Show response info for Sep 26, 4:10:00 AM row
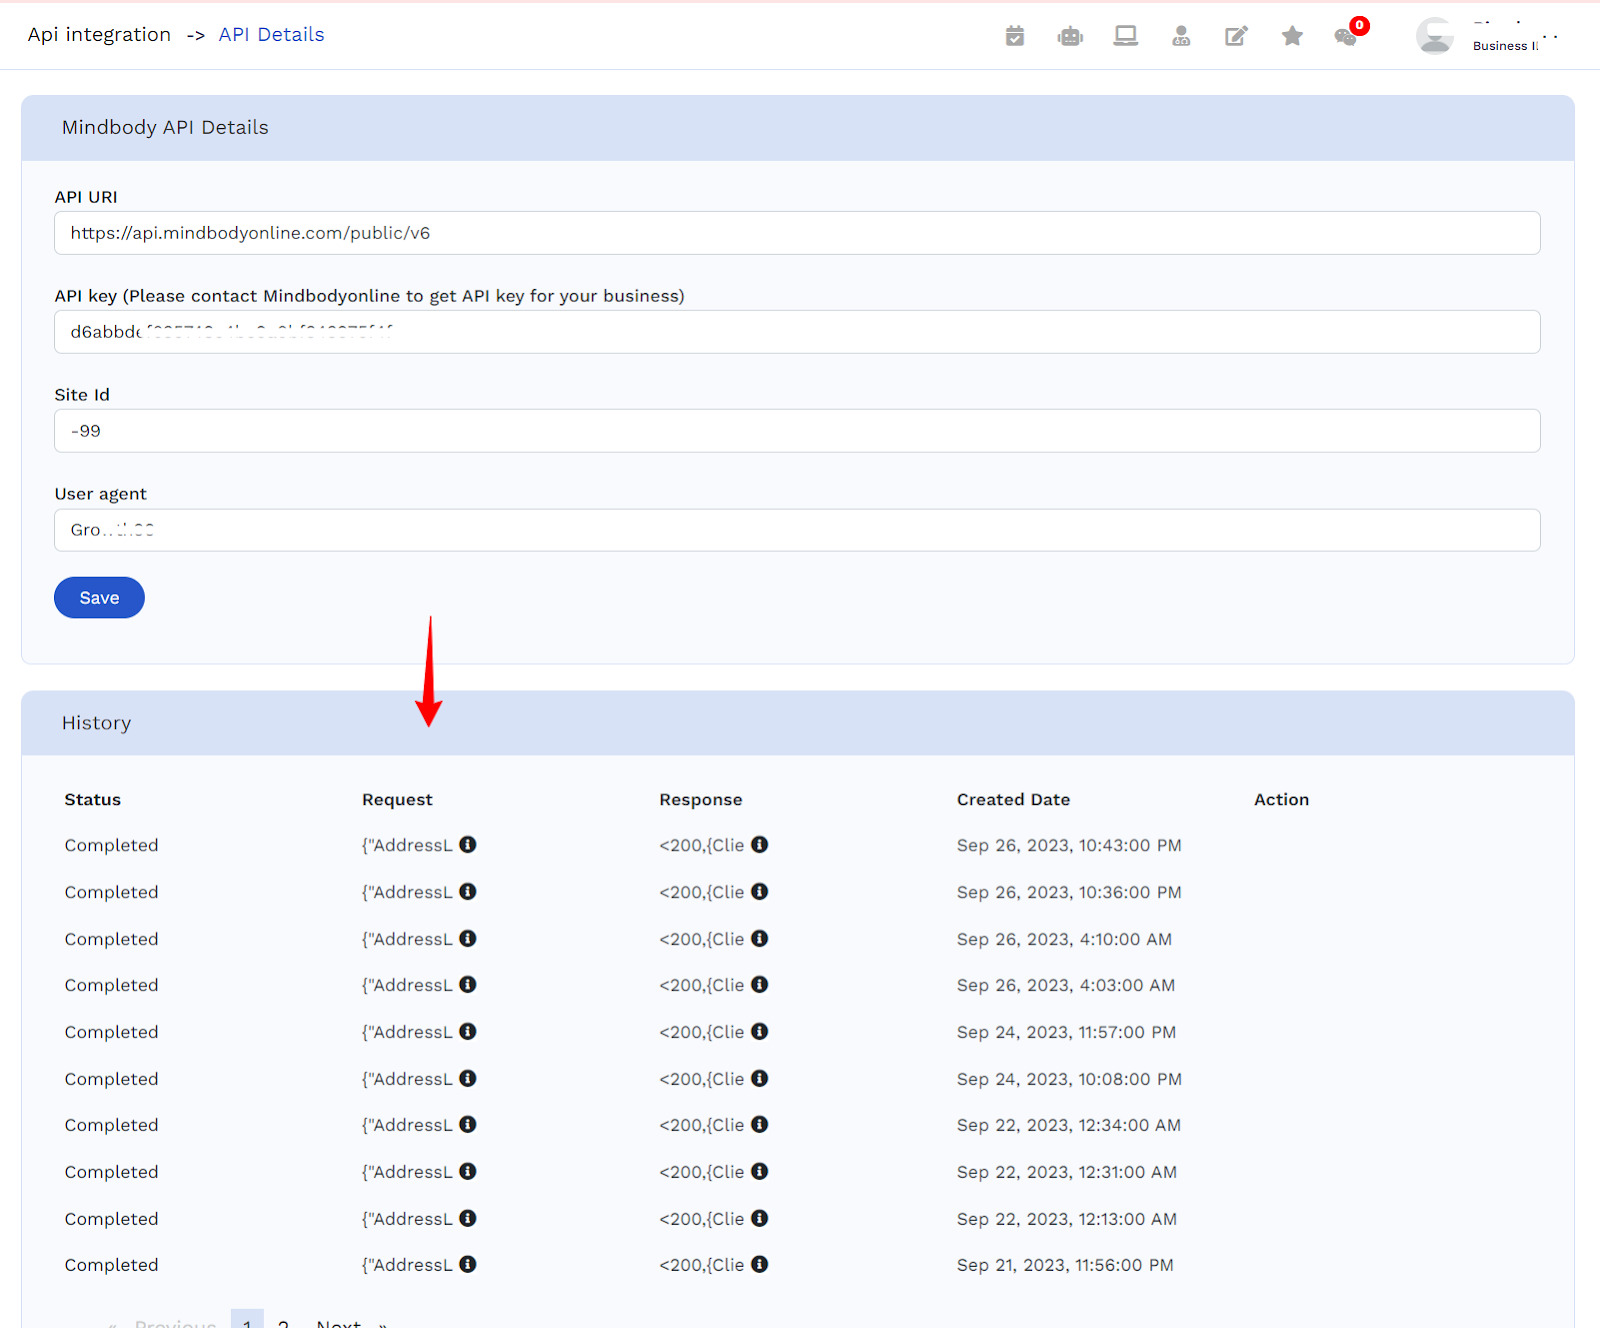This screenshot has width=1600, height=1328. point(760,939)
